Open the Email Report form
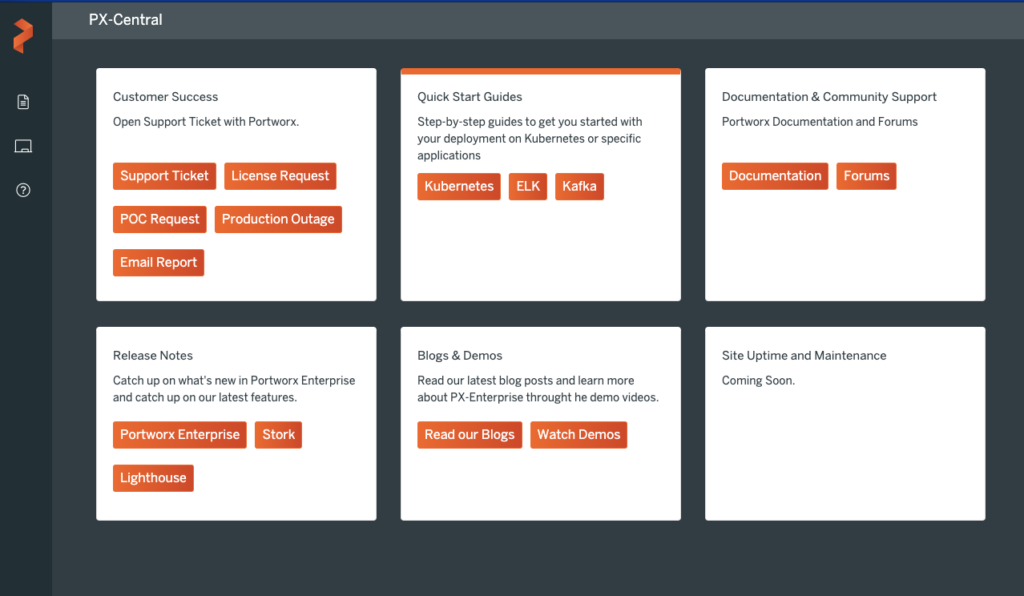This screenshot has width=1024, height=596. 158,262
